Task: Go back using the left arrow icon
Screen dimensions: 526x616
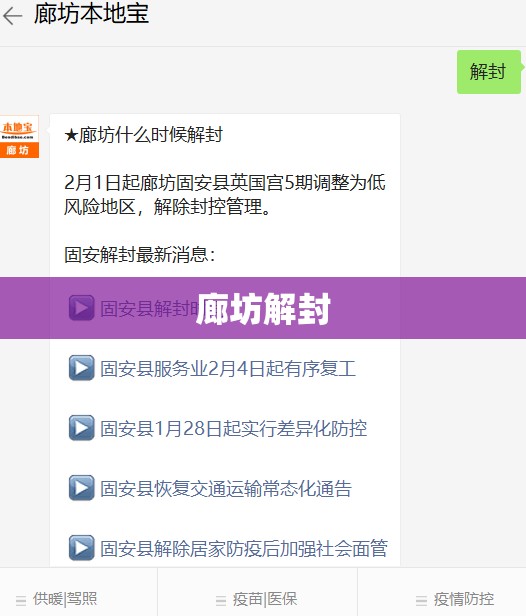Action: (12, 16)
